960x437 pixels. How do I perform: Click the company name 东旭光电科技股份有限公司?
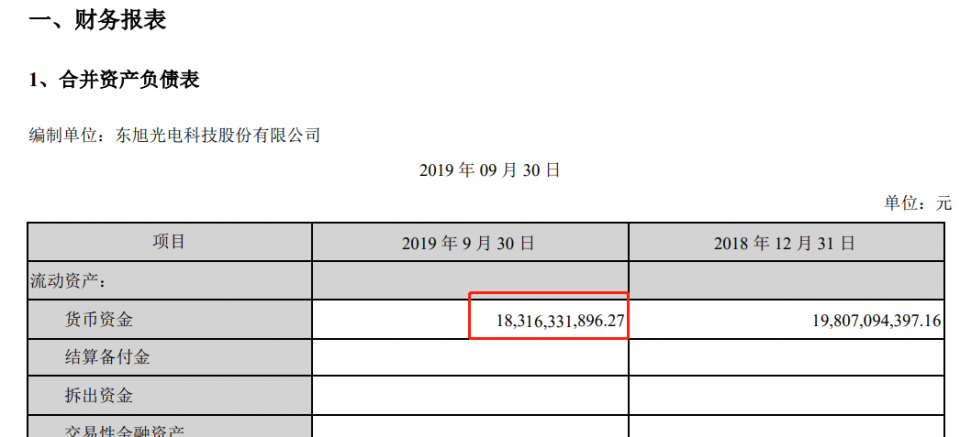(x=212, y=135)
